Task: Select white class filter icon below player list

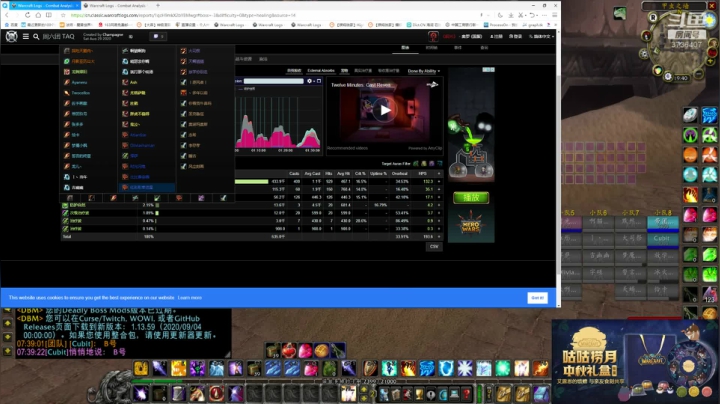Action: (223, 198)
